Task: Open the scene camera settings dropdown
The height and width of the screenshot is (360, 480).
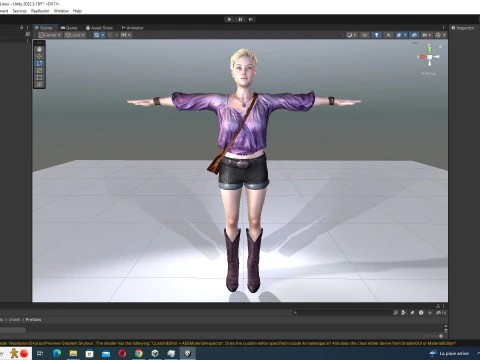Action: coord(427,35)
